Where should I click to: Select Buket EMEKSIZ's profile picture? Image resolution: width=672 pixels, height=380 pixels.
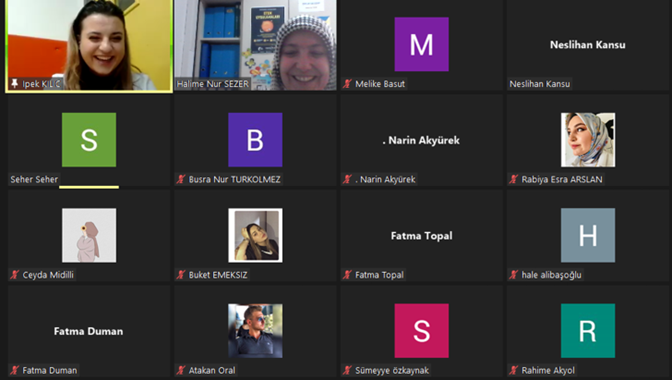tap(255, 235)
